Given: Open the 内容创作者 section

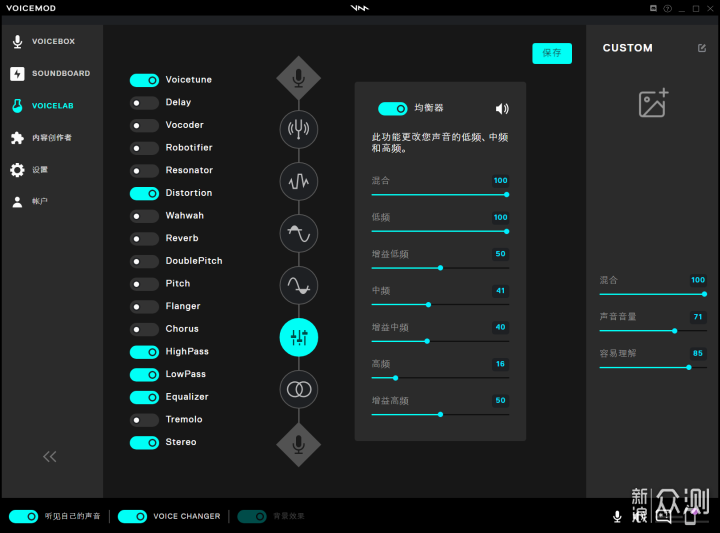Looking at the screenshot, I should [52, 138].
